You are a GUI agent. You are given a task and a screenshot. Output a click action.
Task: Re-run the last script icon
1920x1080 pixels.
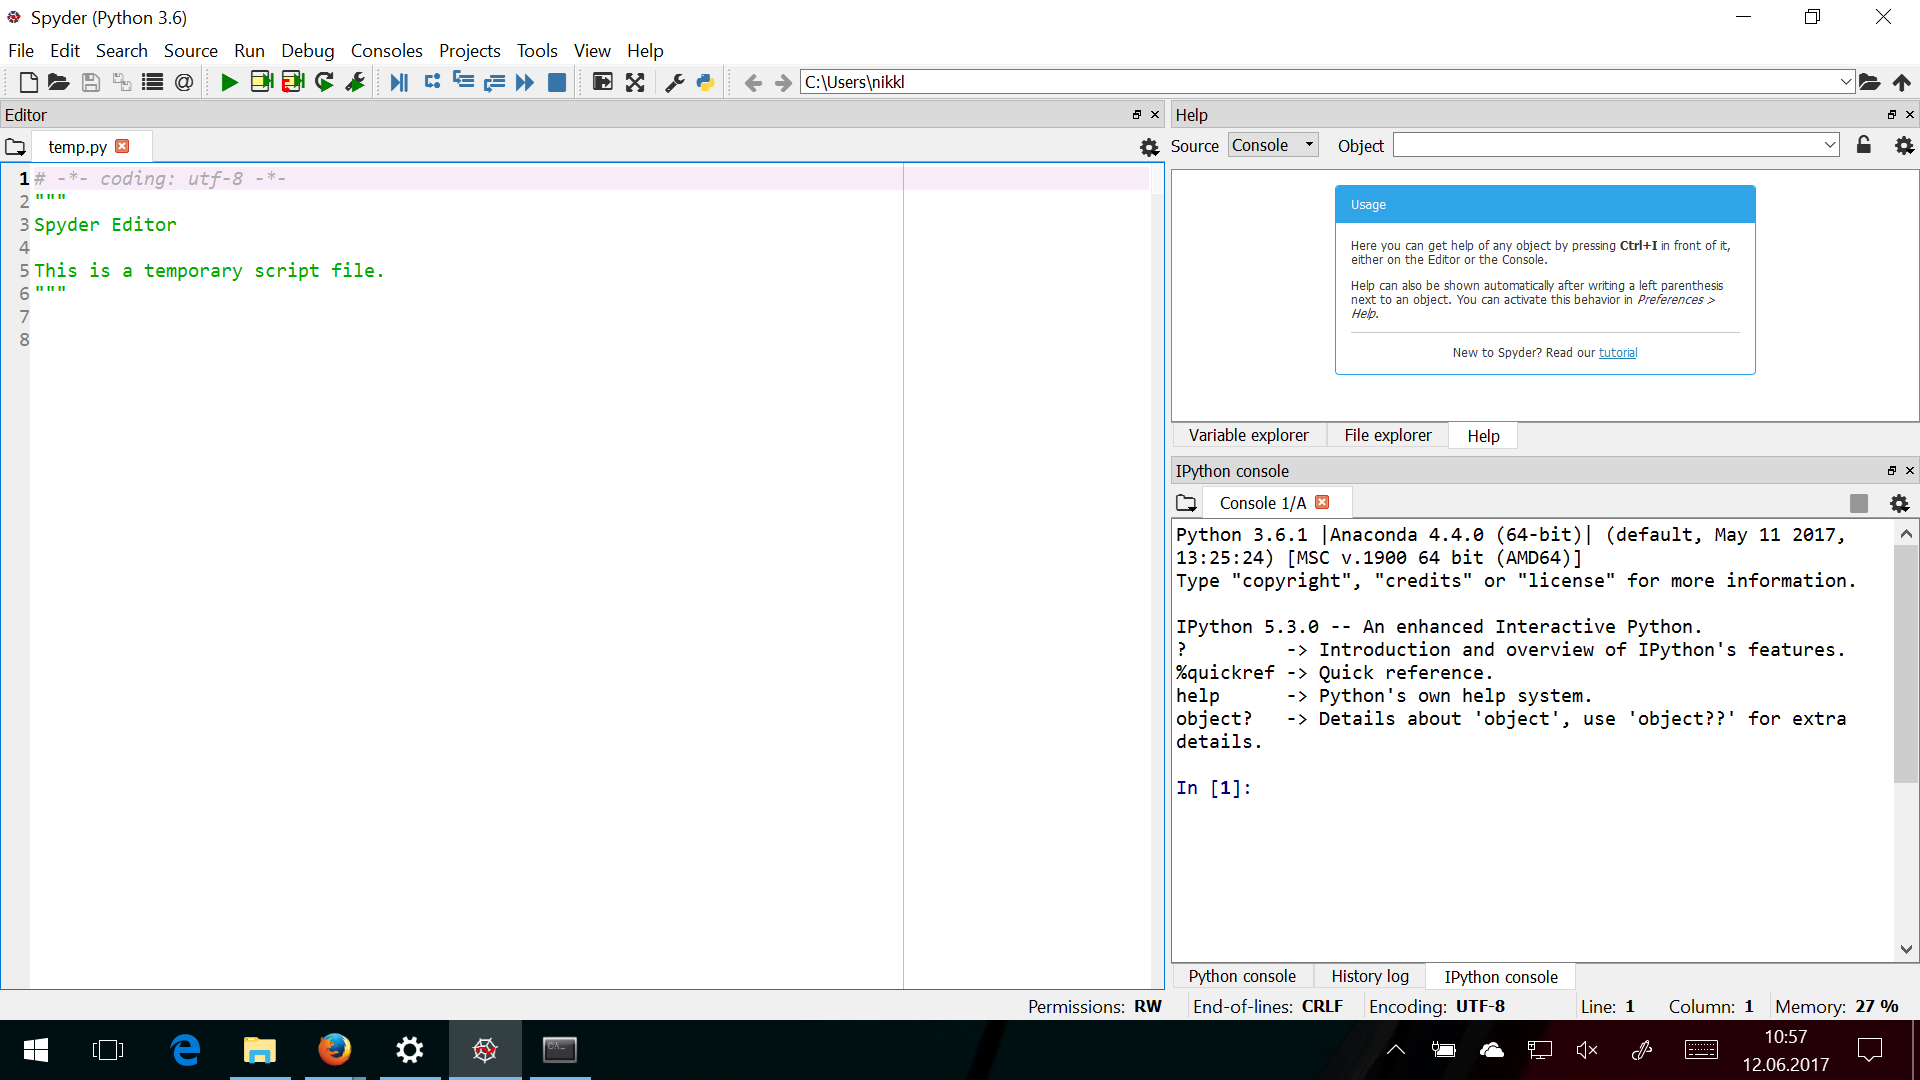click(x=324, y=82)
